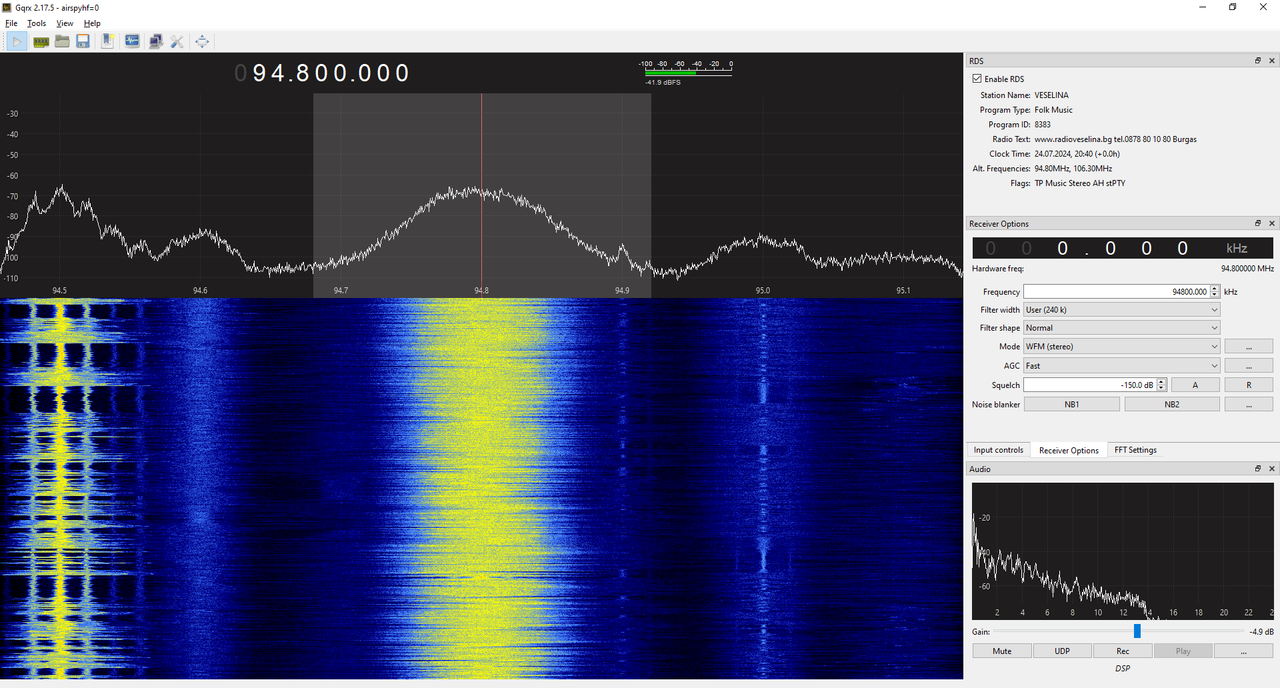This screenshot has width=1280, height=688.
Task: Open the Mode dropdown showing WFM (stereo)
Action: tap(1122, 347)
